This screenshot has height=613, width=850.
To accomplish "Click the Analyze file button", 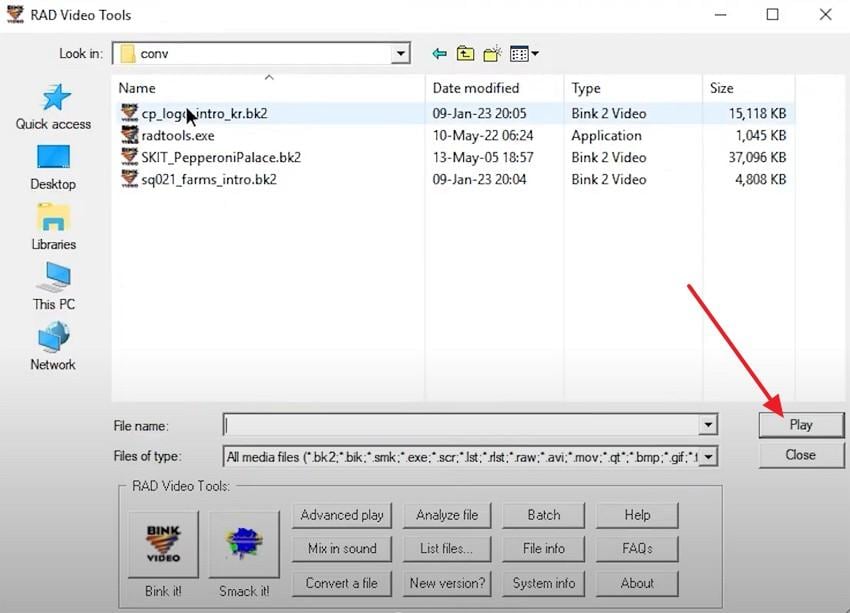I will [x=447, y=515].
